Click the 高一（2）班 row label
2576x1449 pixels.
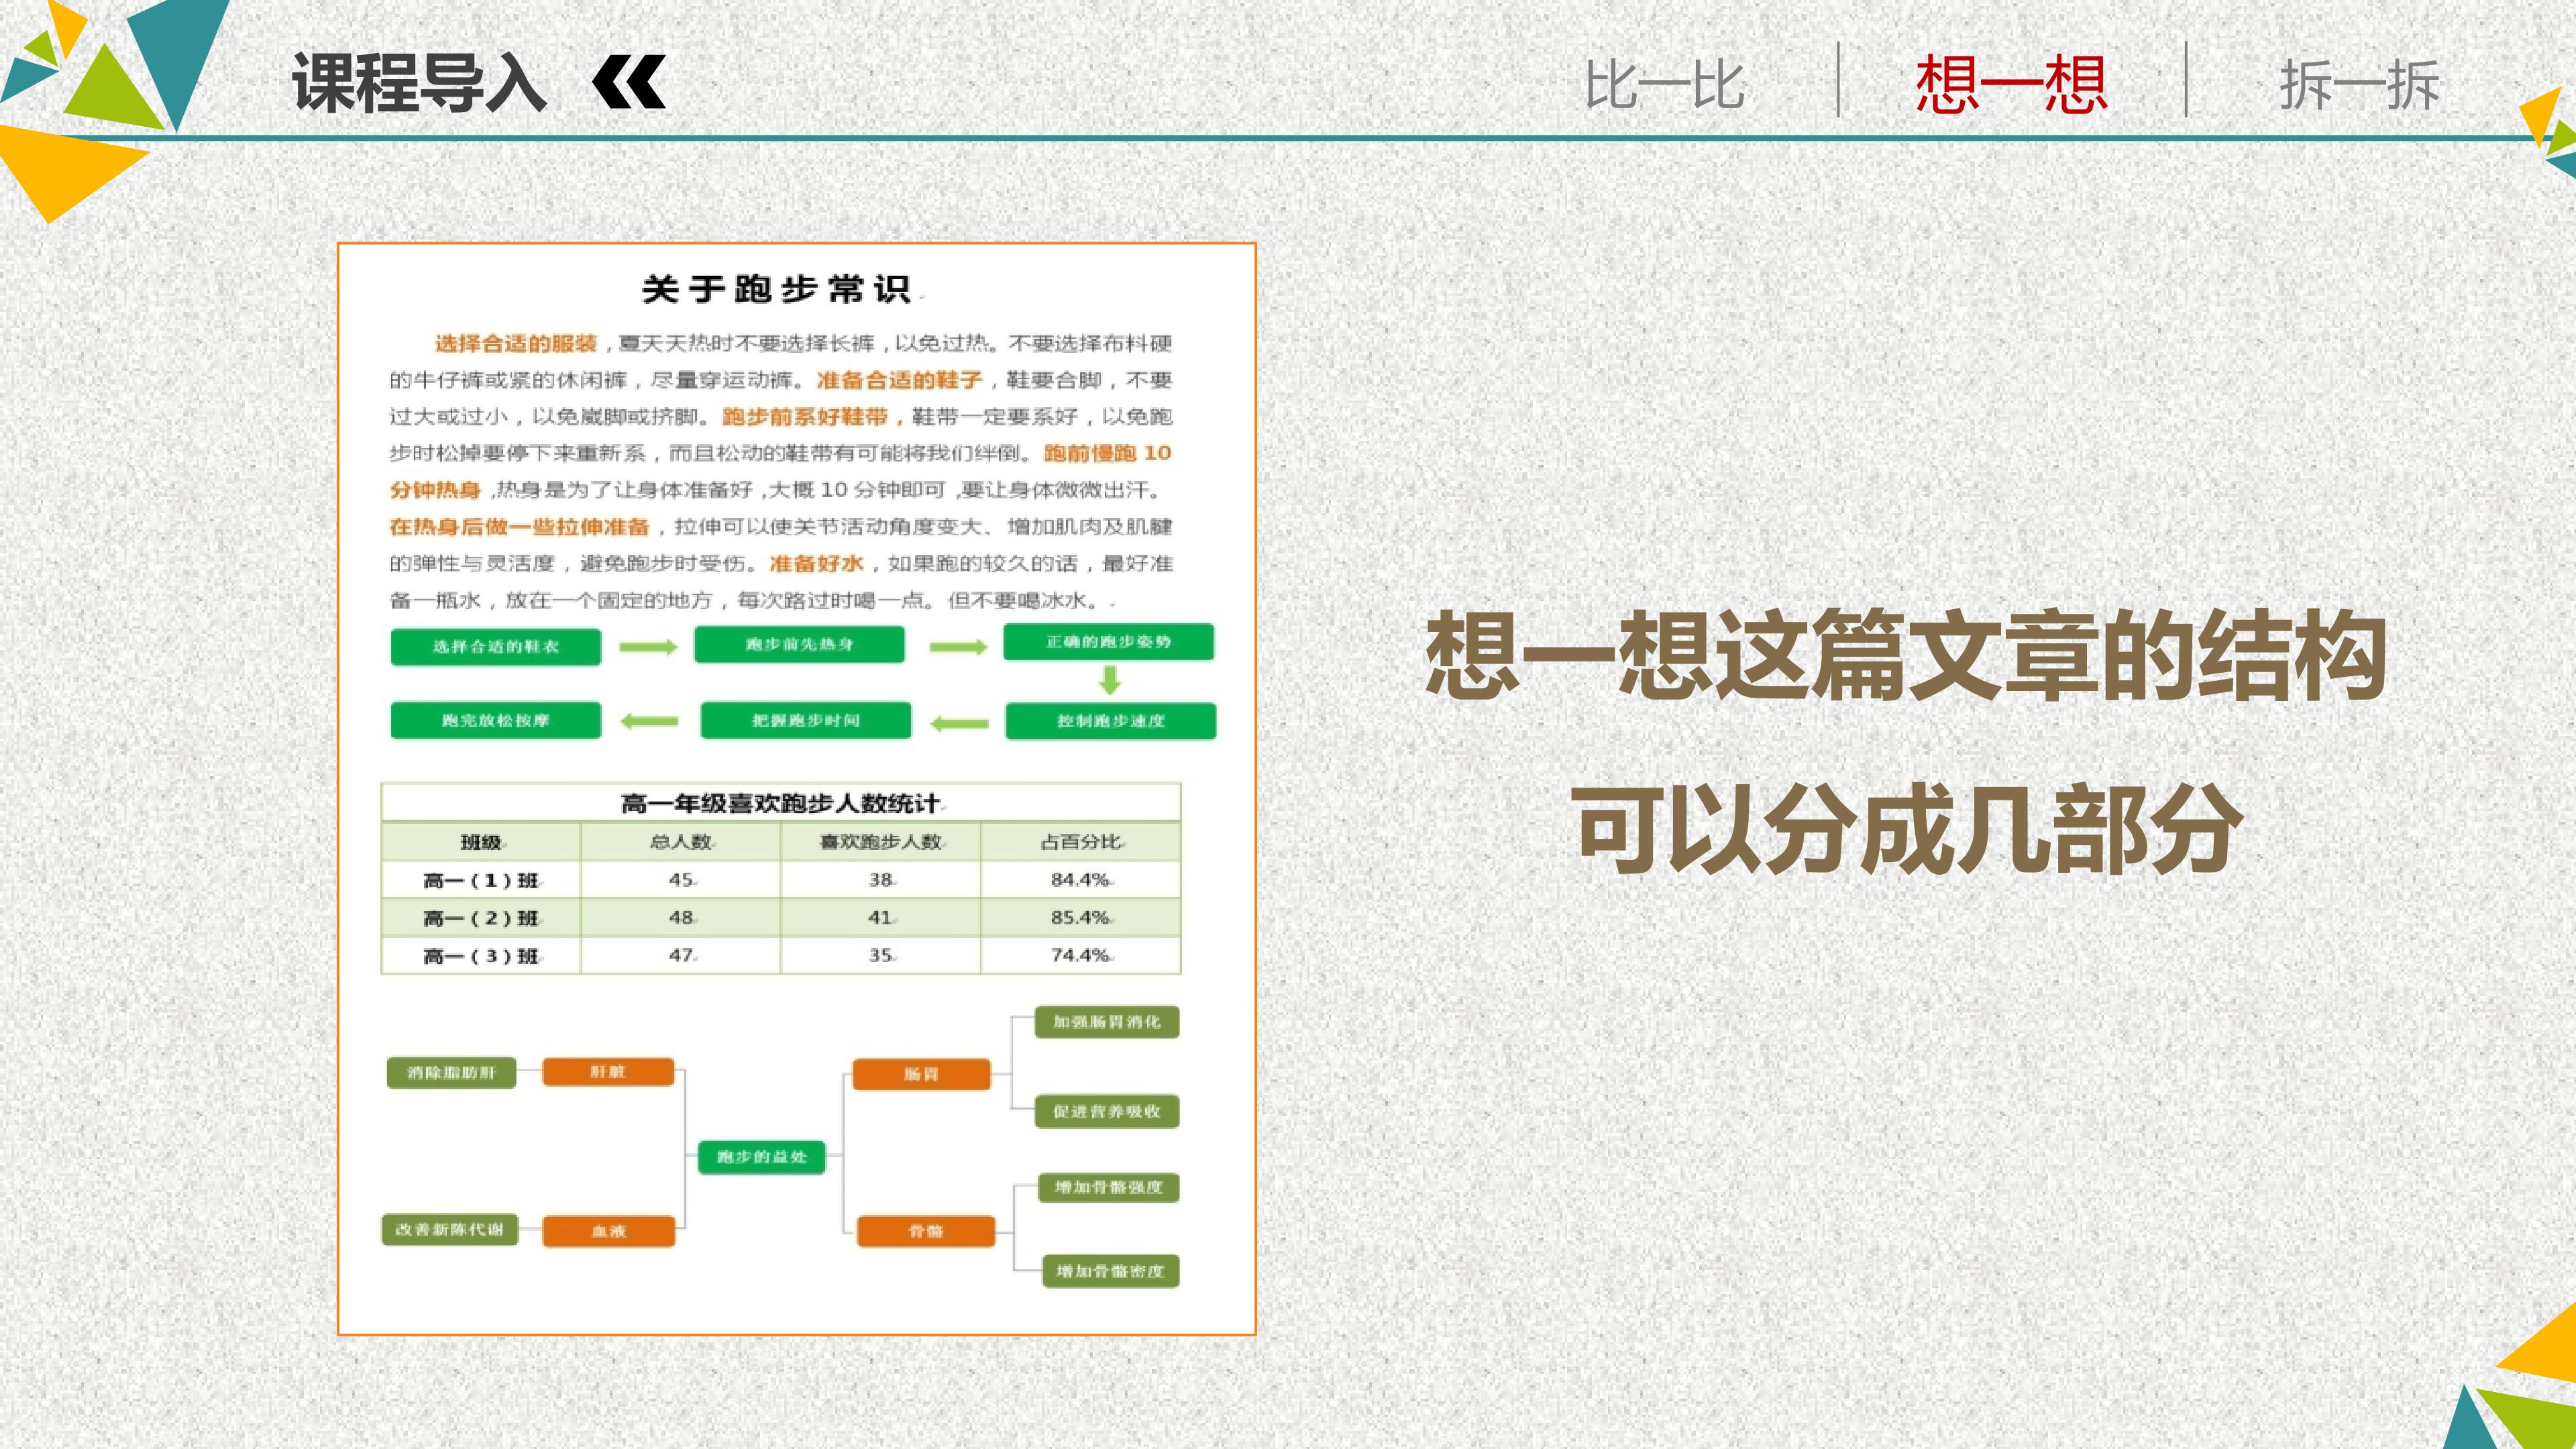click(x=481, y=918)
